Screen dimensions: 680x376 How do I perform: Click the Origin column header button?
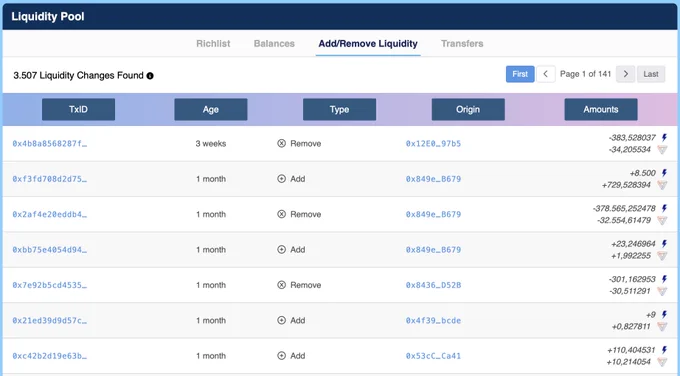click(468, 109)
